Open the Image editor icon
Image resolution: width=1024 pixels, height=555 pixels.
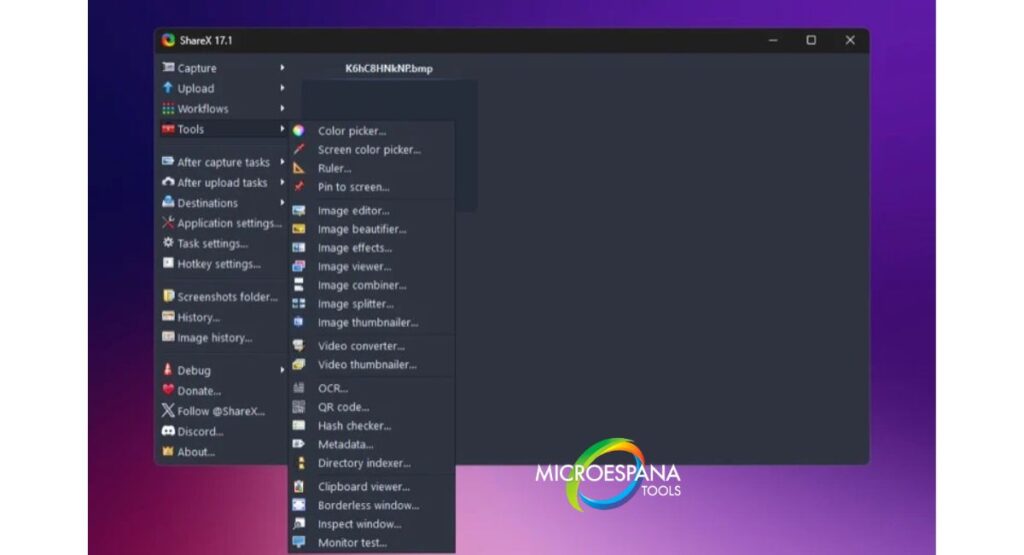pyautogui.click(x=298, y=210)
